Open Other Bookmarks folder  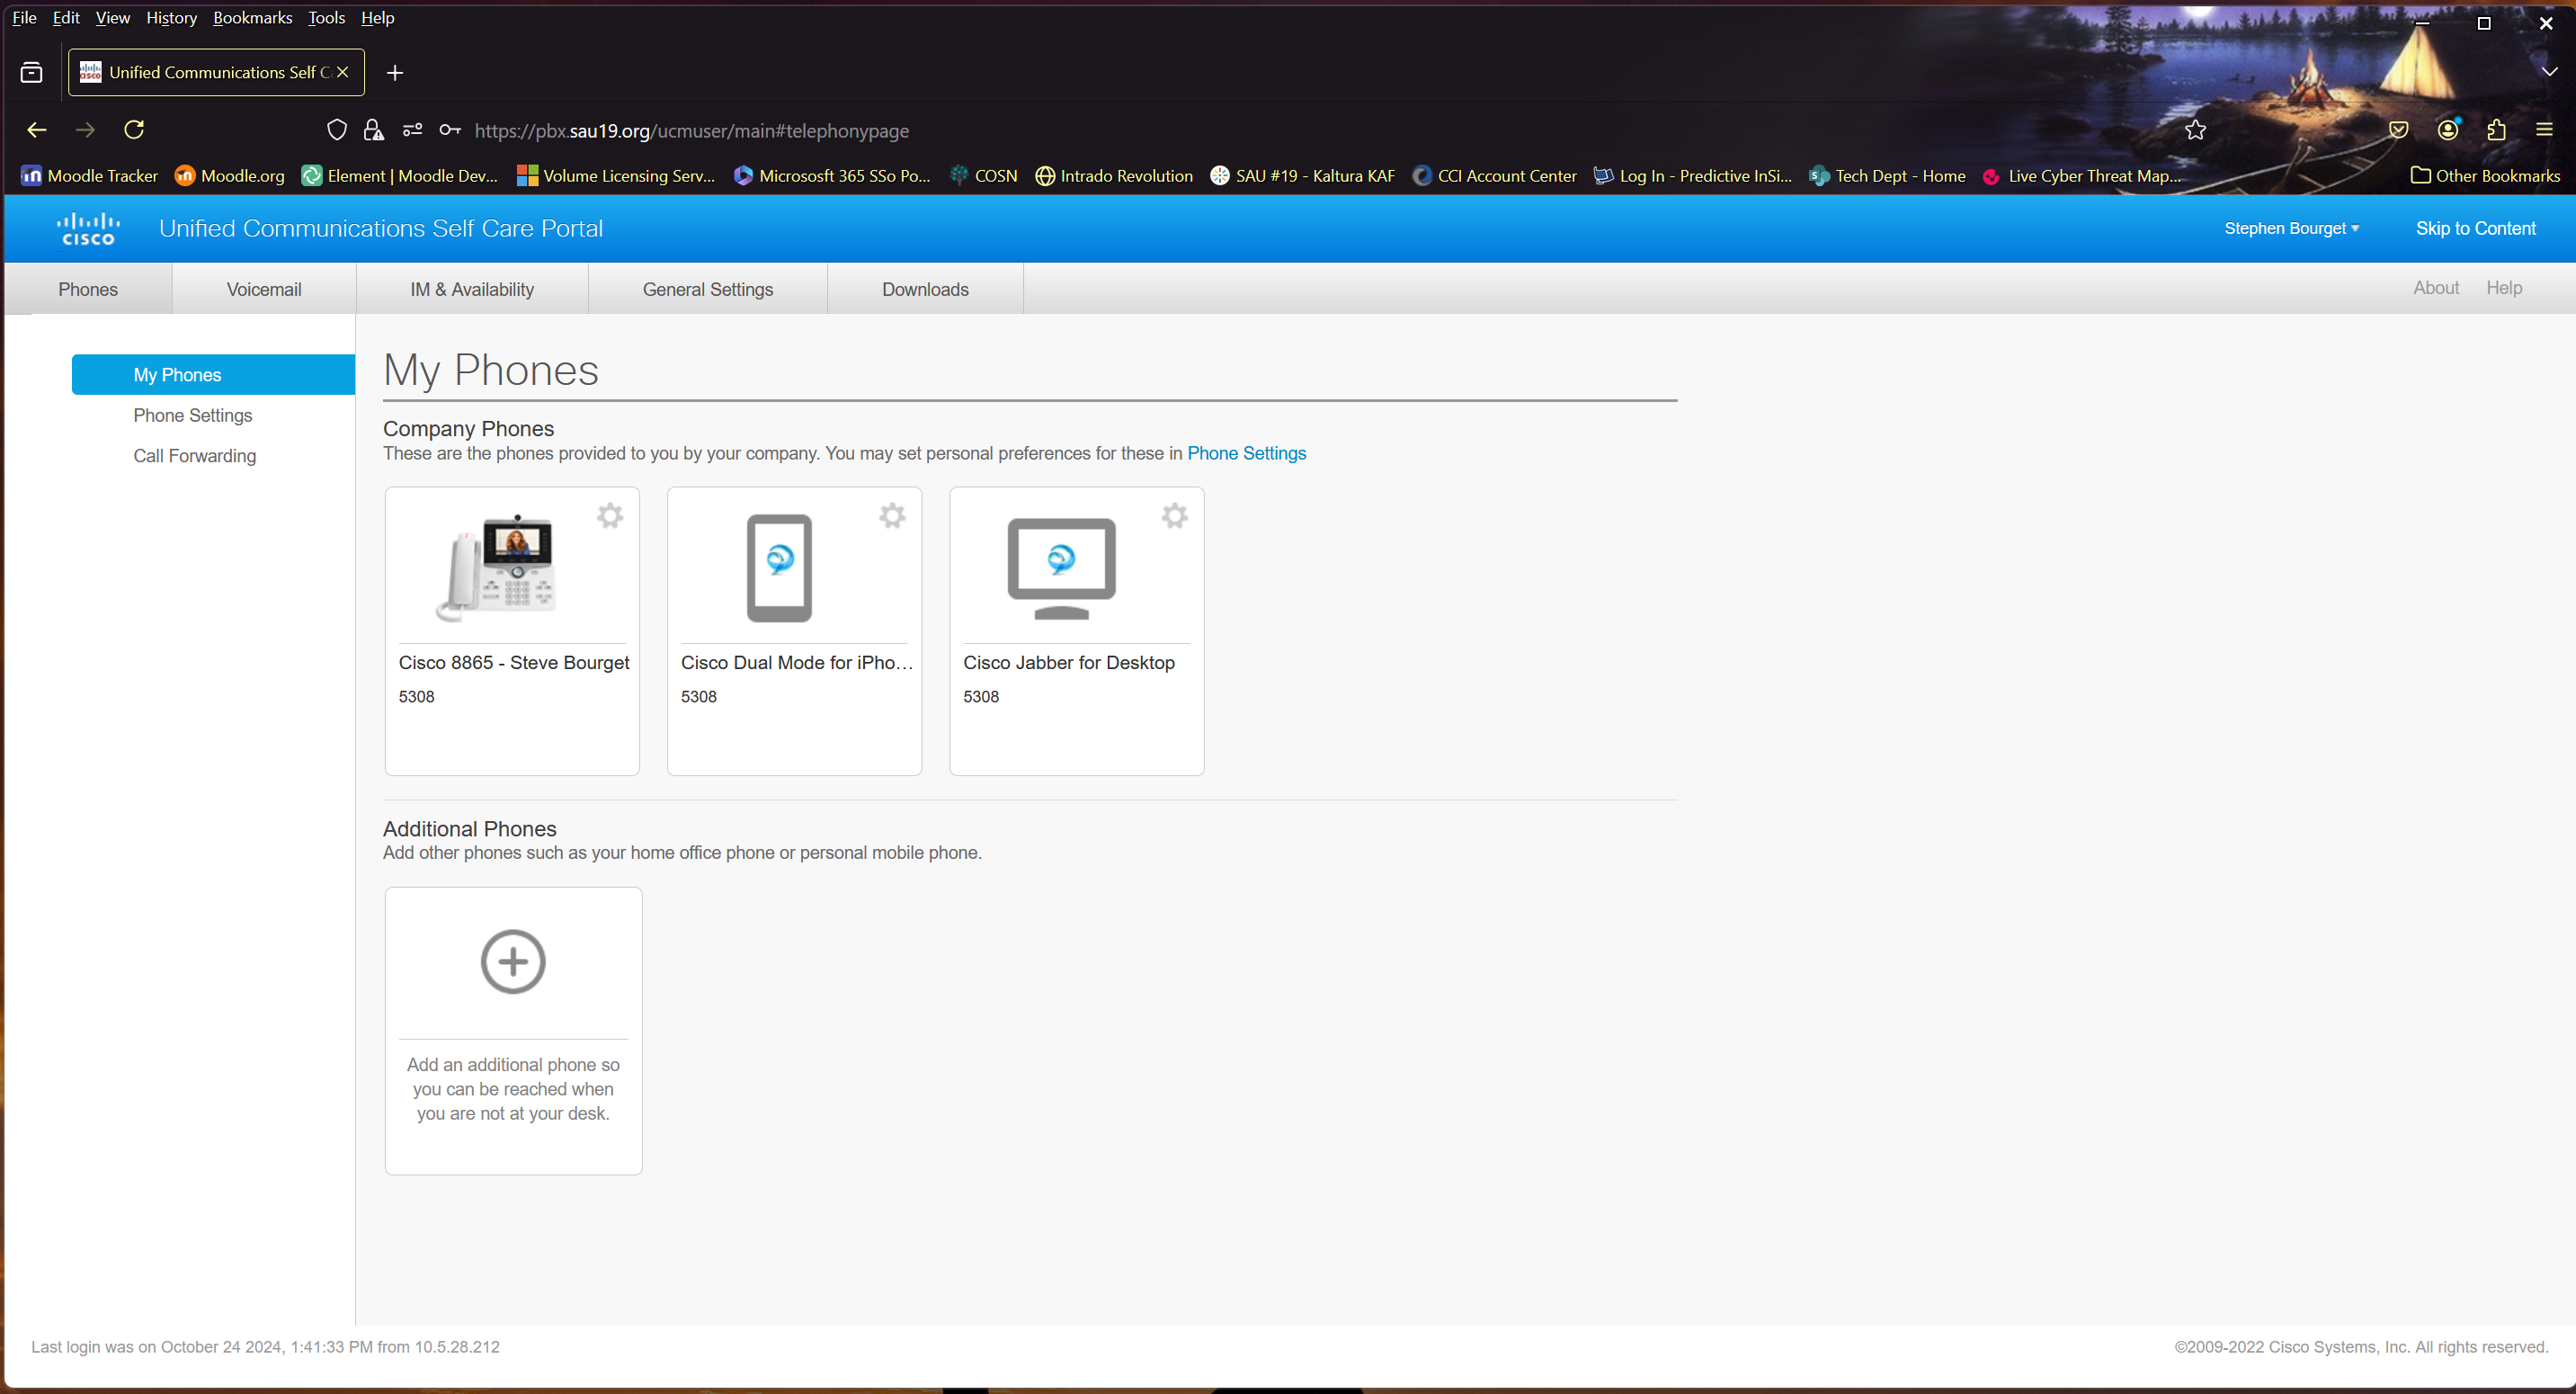(x=2485, y=176)
